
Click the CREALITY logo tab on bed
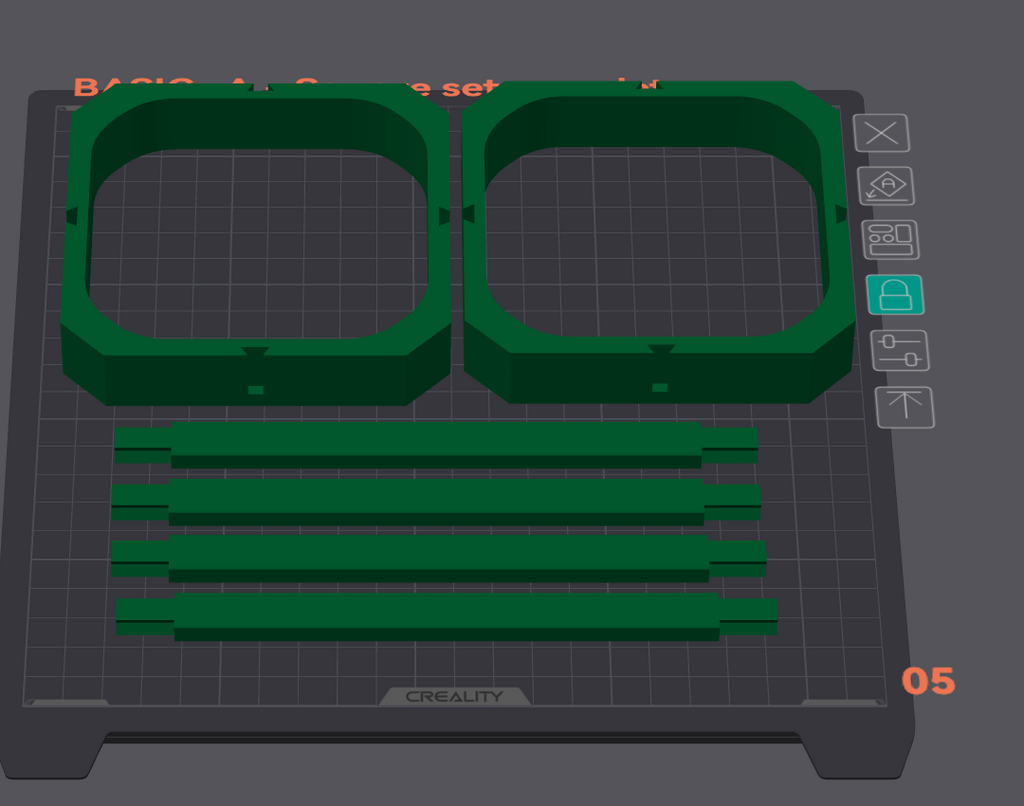[455, 696]
